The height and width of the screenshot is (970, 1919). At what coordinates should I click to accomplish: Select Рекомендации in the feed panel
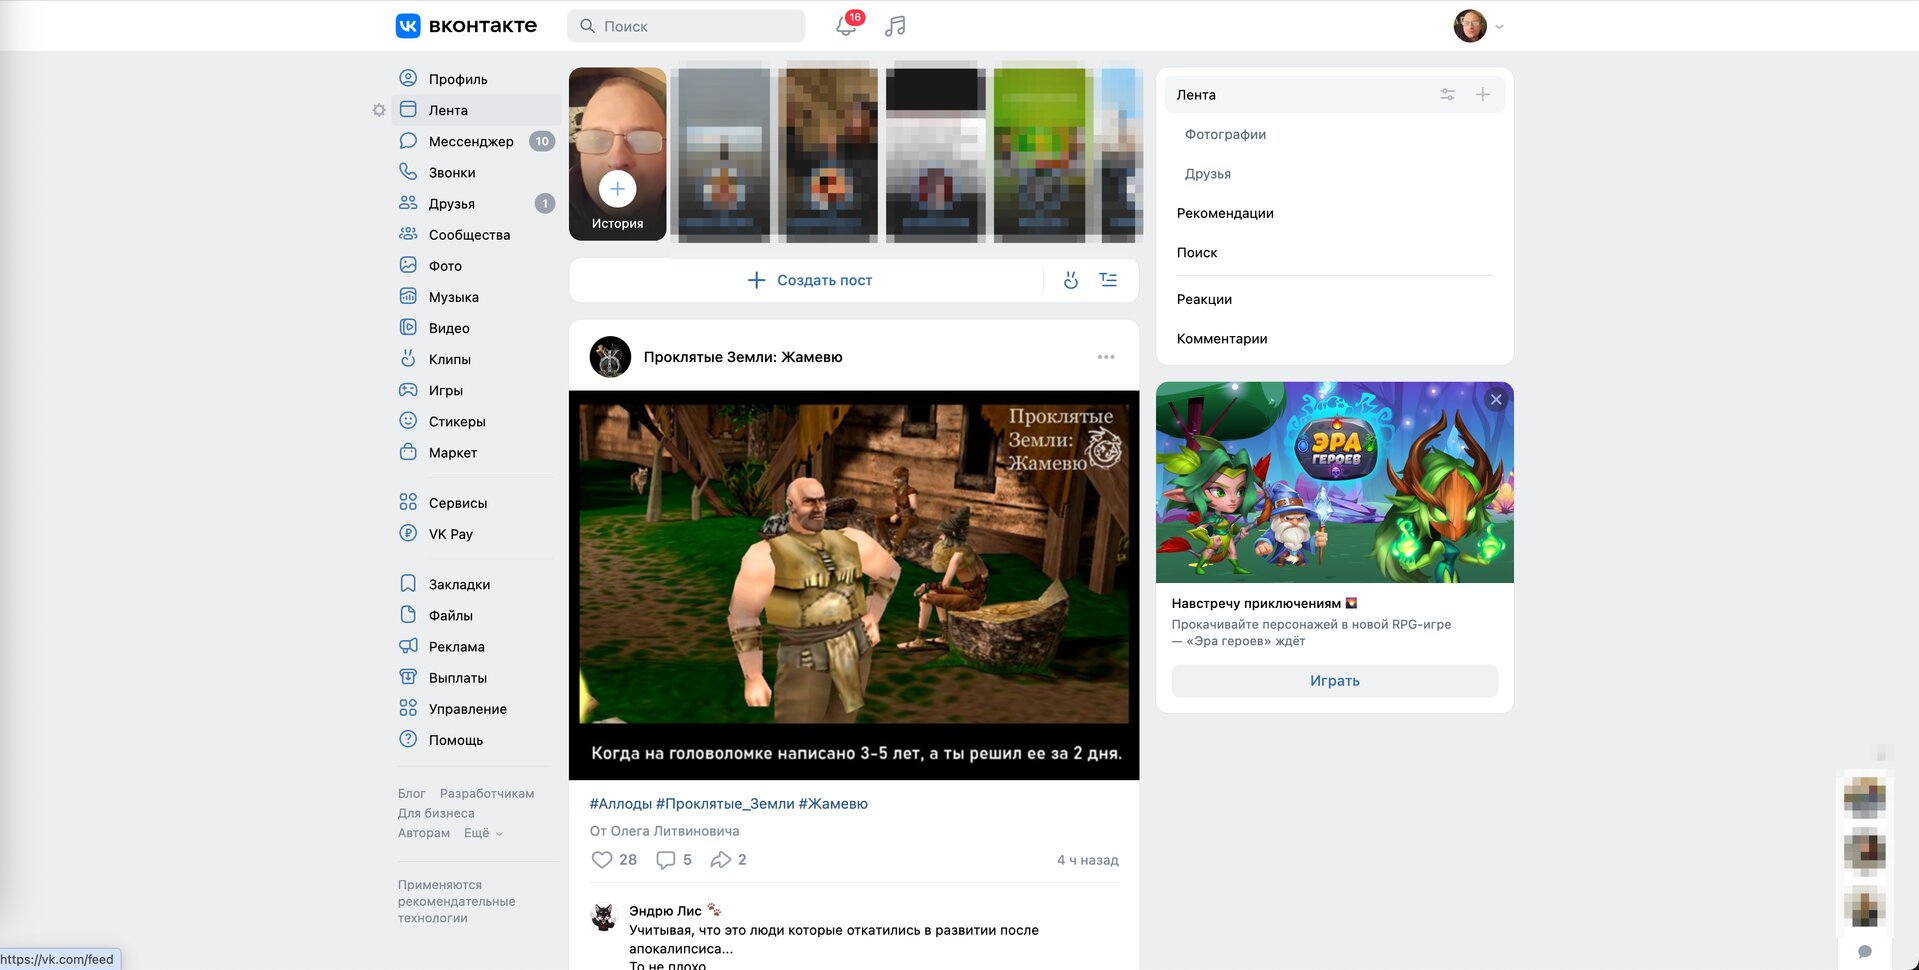[x=1225, y=213]
